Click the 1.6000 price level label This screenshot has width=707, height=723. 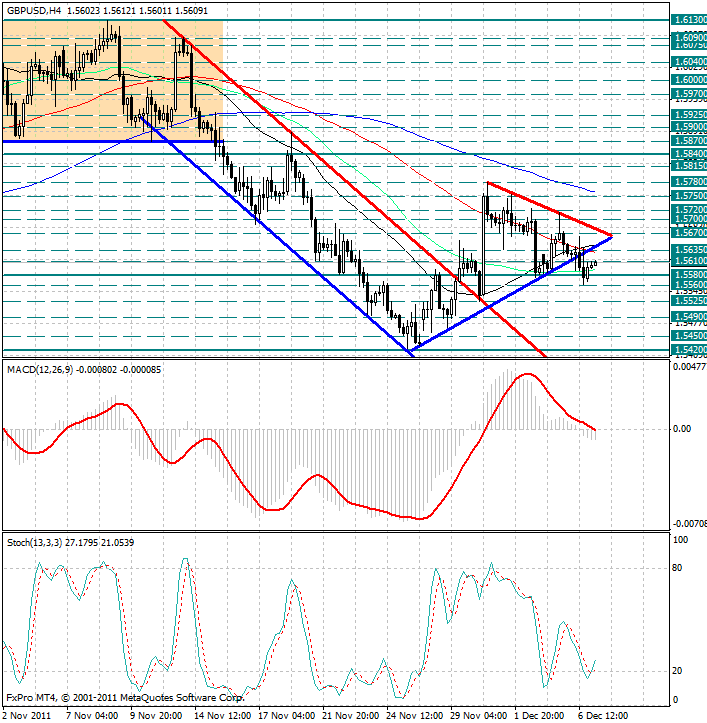pyautogui.click(x=689, y=79)
